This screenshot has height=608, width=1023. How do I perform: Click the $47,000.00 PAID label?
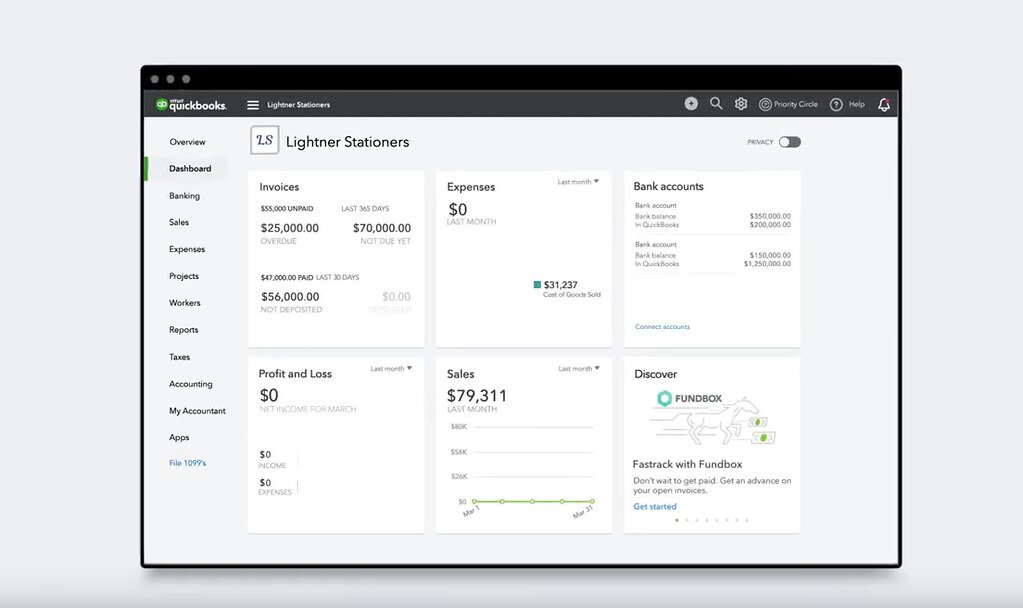coord(287,277)
